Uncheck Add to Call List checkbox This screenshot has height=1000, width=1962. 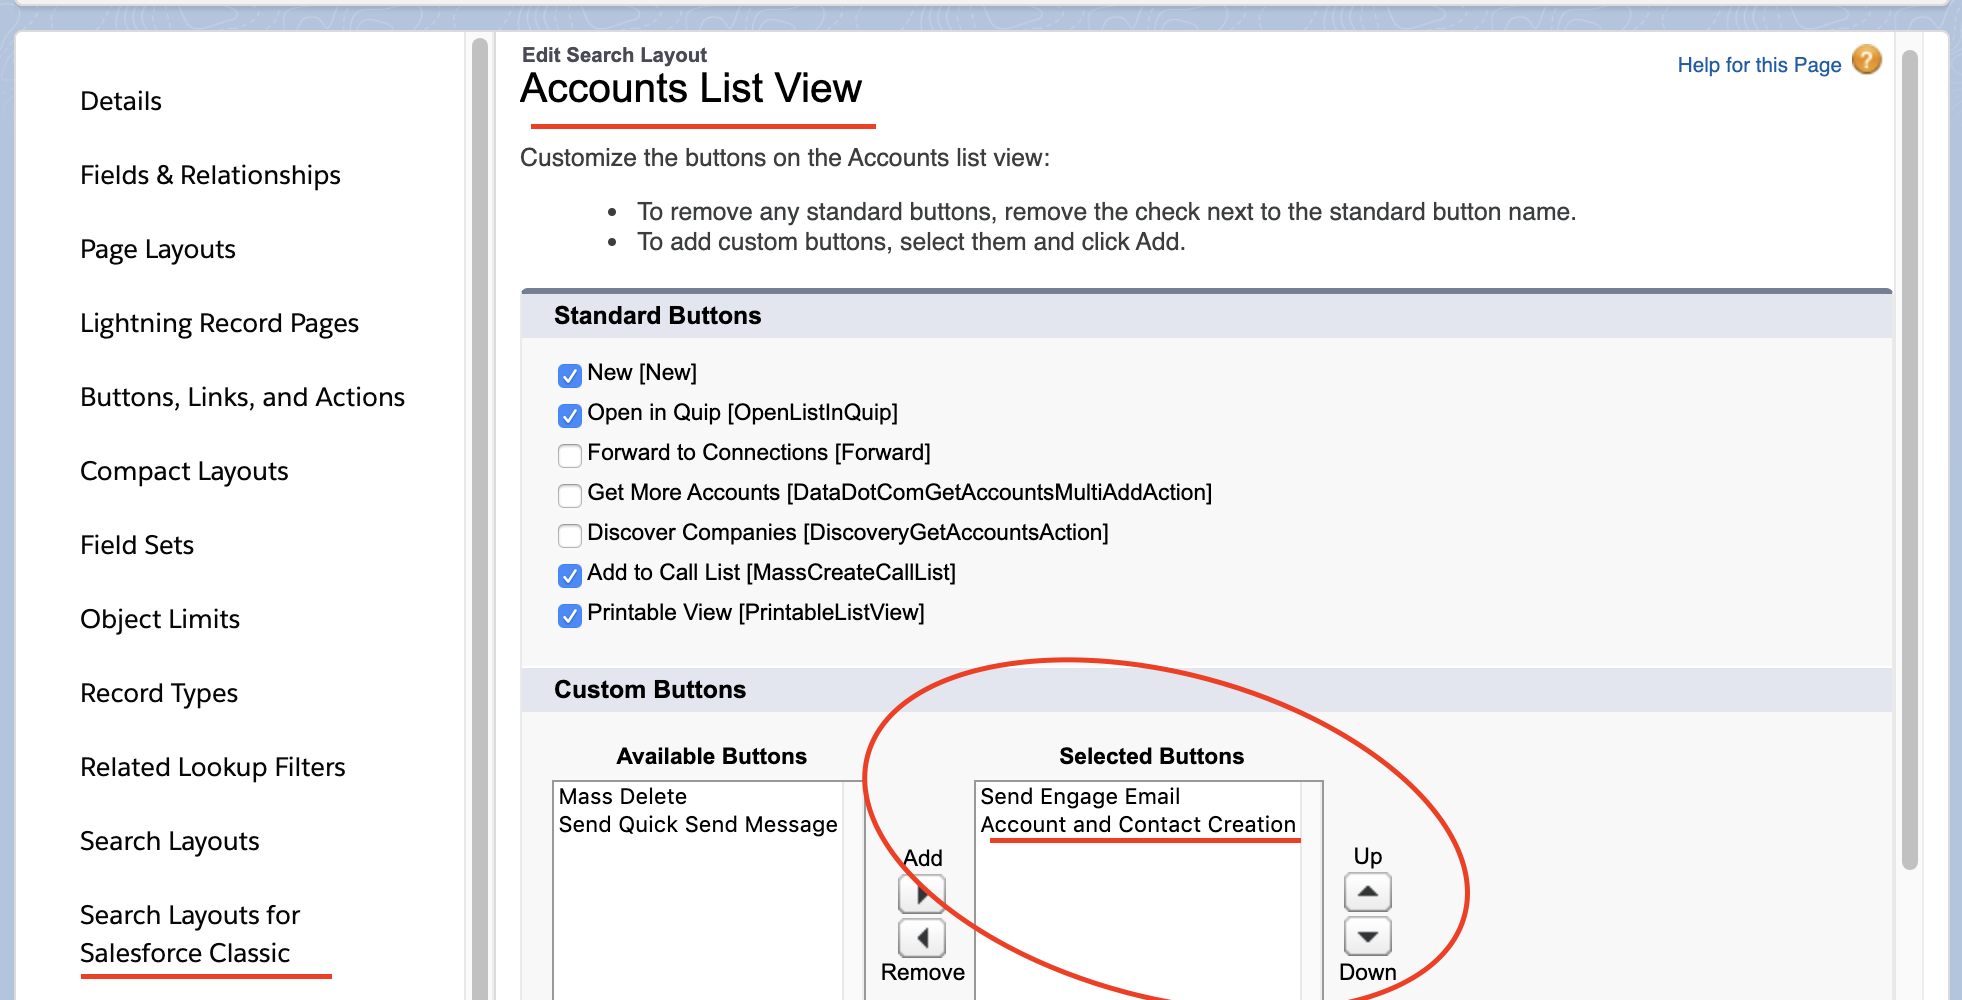pyautogui.click(x=570, y=575)
